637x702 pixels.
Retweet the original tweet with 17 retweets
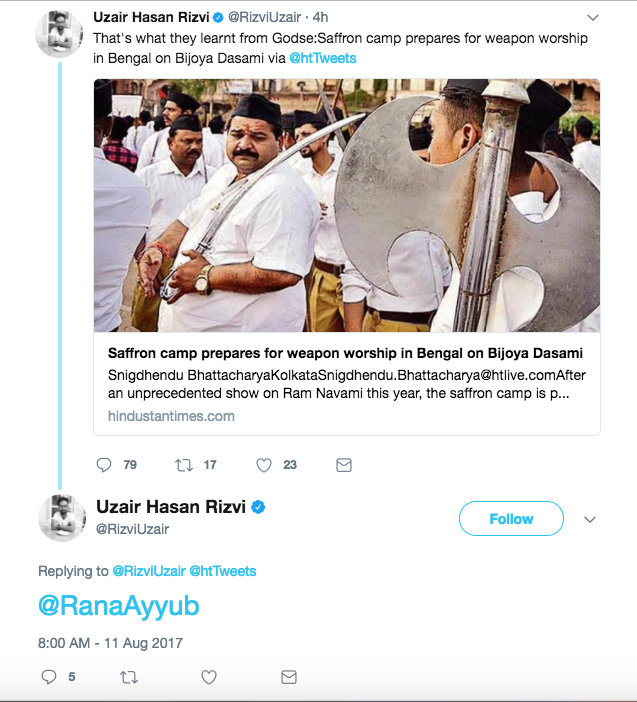(184, 465)
